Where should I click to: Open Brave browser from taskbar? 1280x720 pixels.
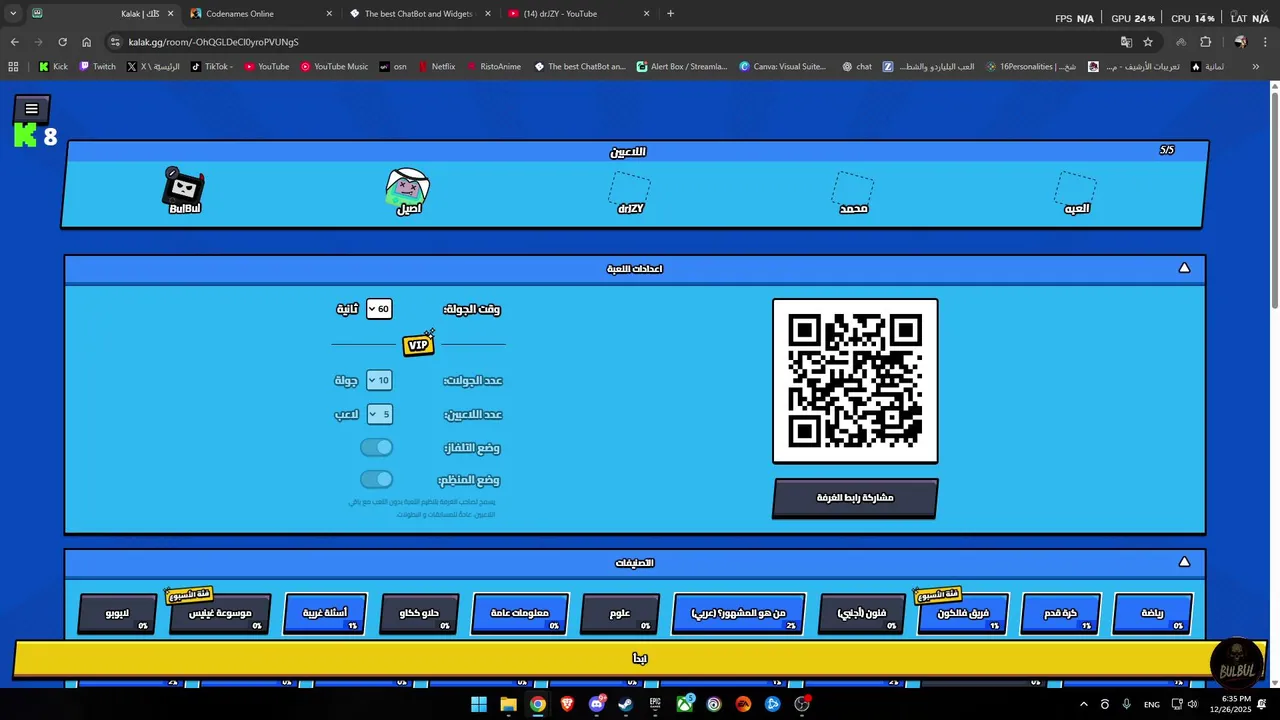pos(567,704)
